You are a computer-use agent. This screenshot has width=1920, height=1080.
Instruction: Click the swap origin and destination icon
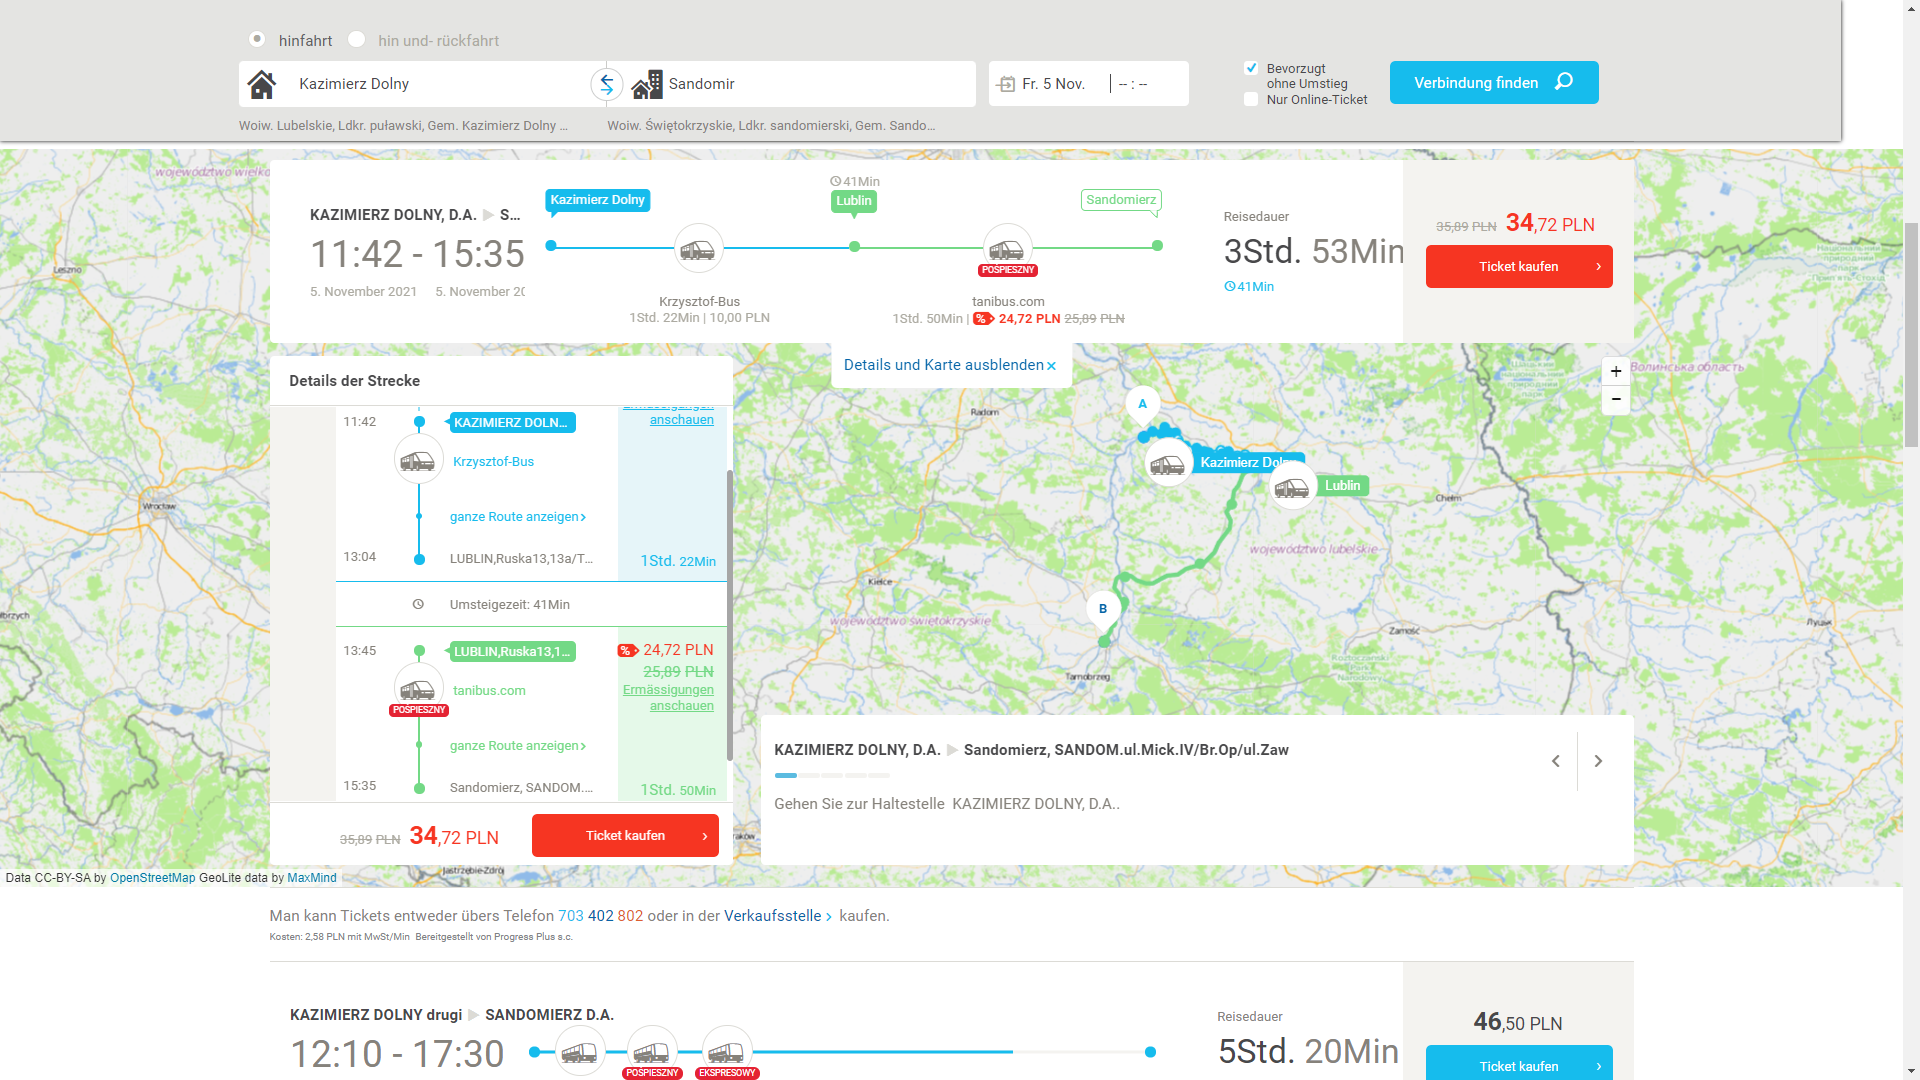(x=606, y=84)
